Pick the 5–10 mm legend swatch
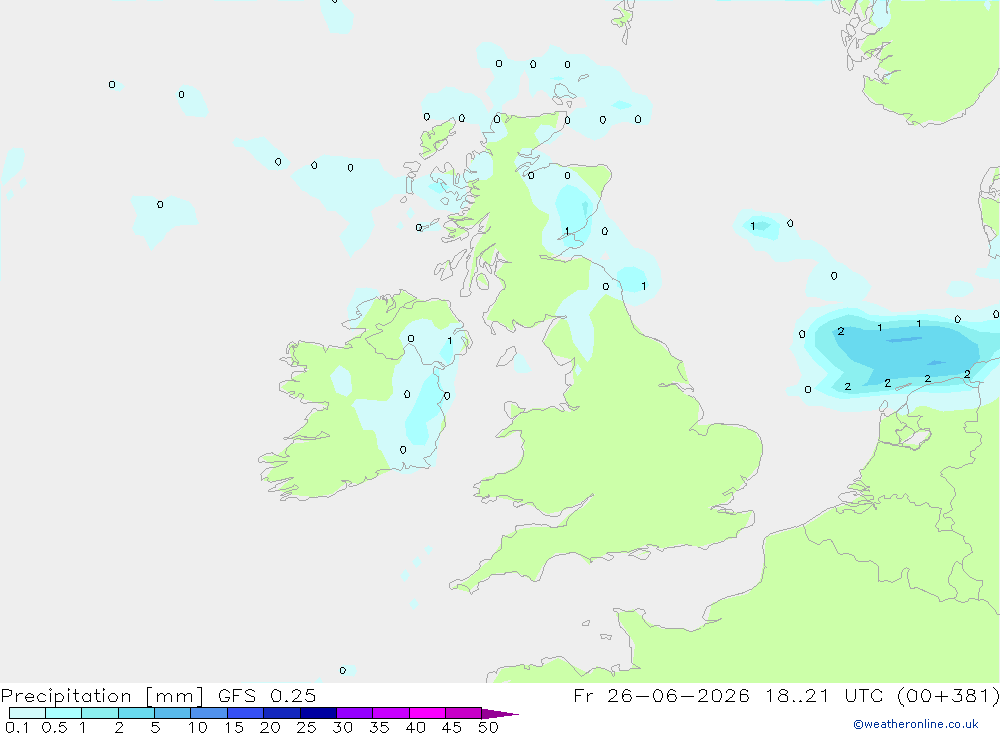This screenshot has width=1000, height=733. (173, 713)
